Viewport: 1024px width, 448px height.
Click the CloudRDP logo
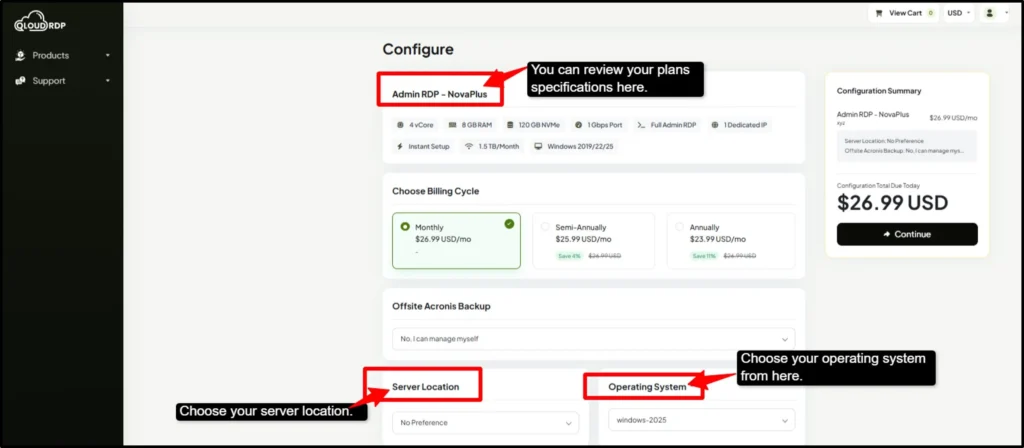pyautogui.click(x=40, y=22)
